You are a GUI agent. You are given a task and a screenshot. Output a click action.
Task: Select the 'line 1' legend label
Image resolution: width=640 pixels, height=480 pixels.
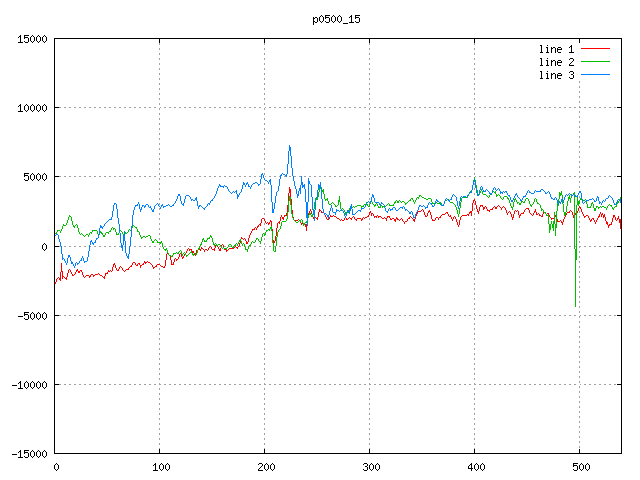[556, 49]
